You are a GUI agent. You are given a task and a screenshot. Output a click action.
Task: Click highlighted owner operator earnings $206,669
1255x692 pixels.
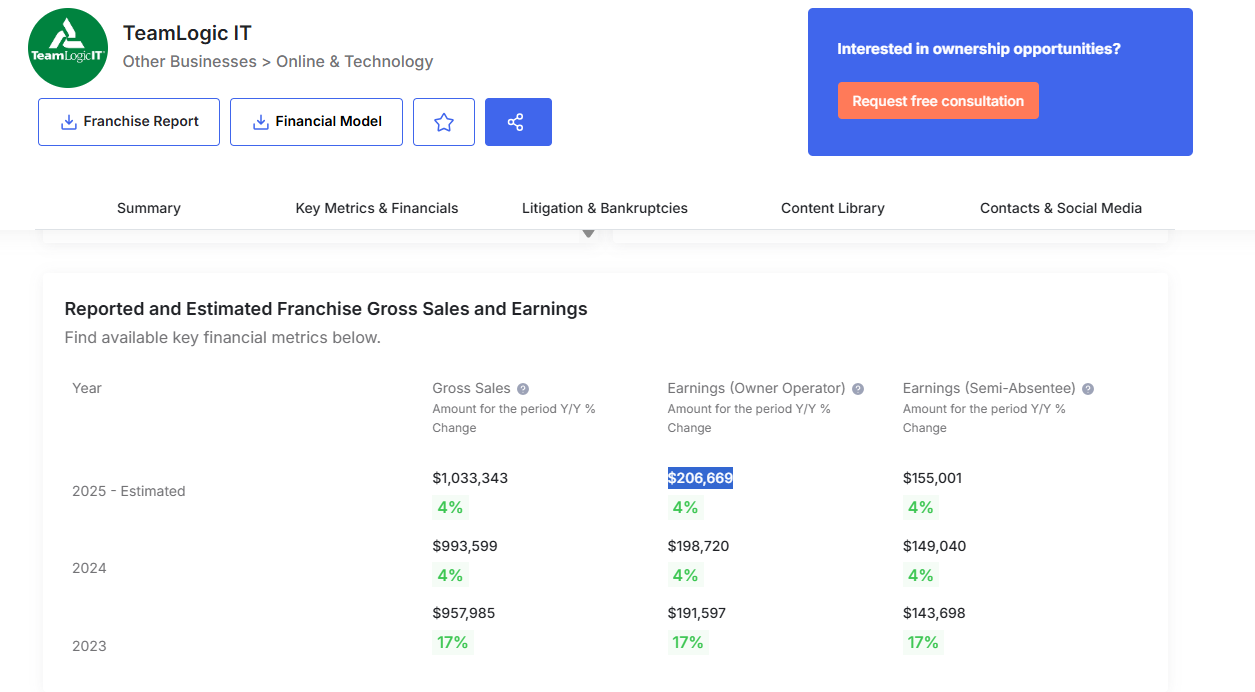(700, 478)
